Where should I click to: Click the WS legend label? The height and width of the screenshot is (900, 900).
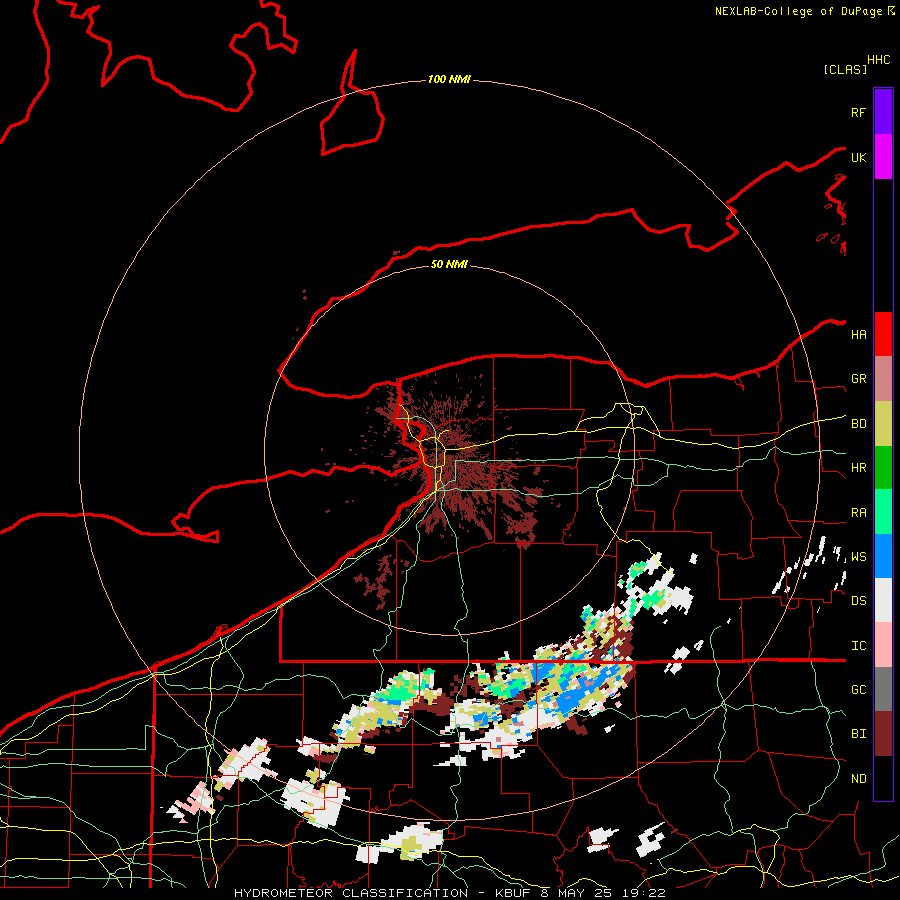click(x=858, y=557)
